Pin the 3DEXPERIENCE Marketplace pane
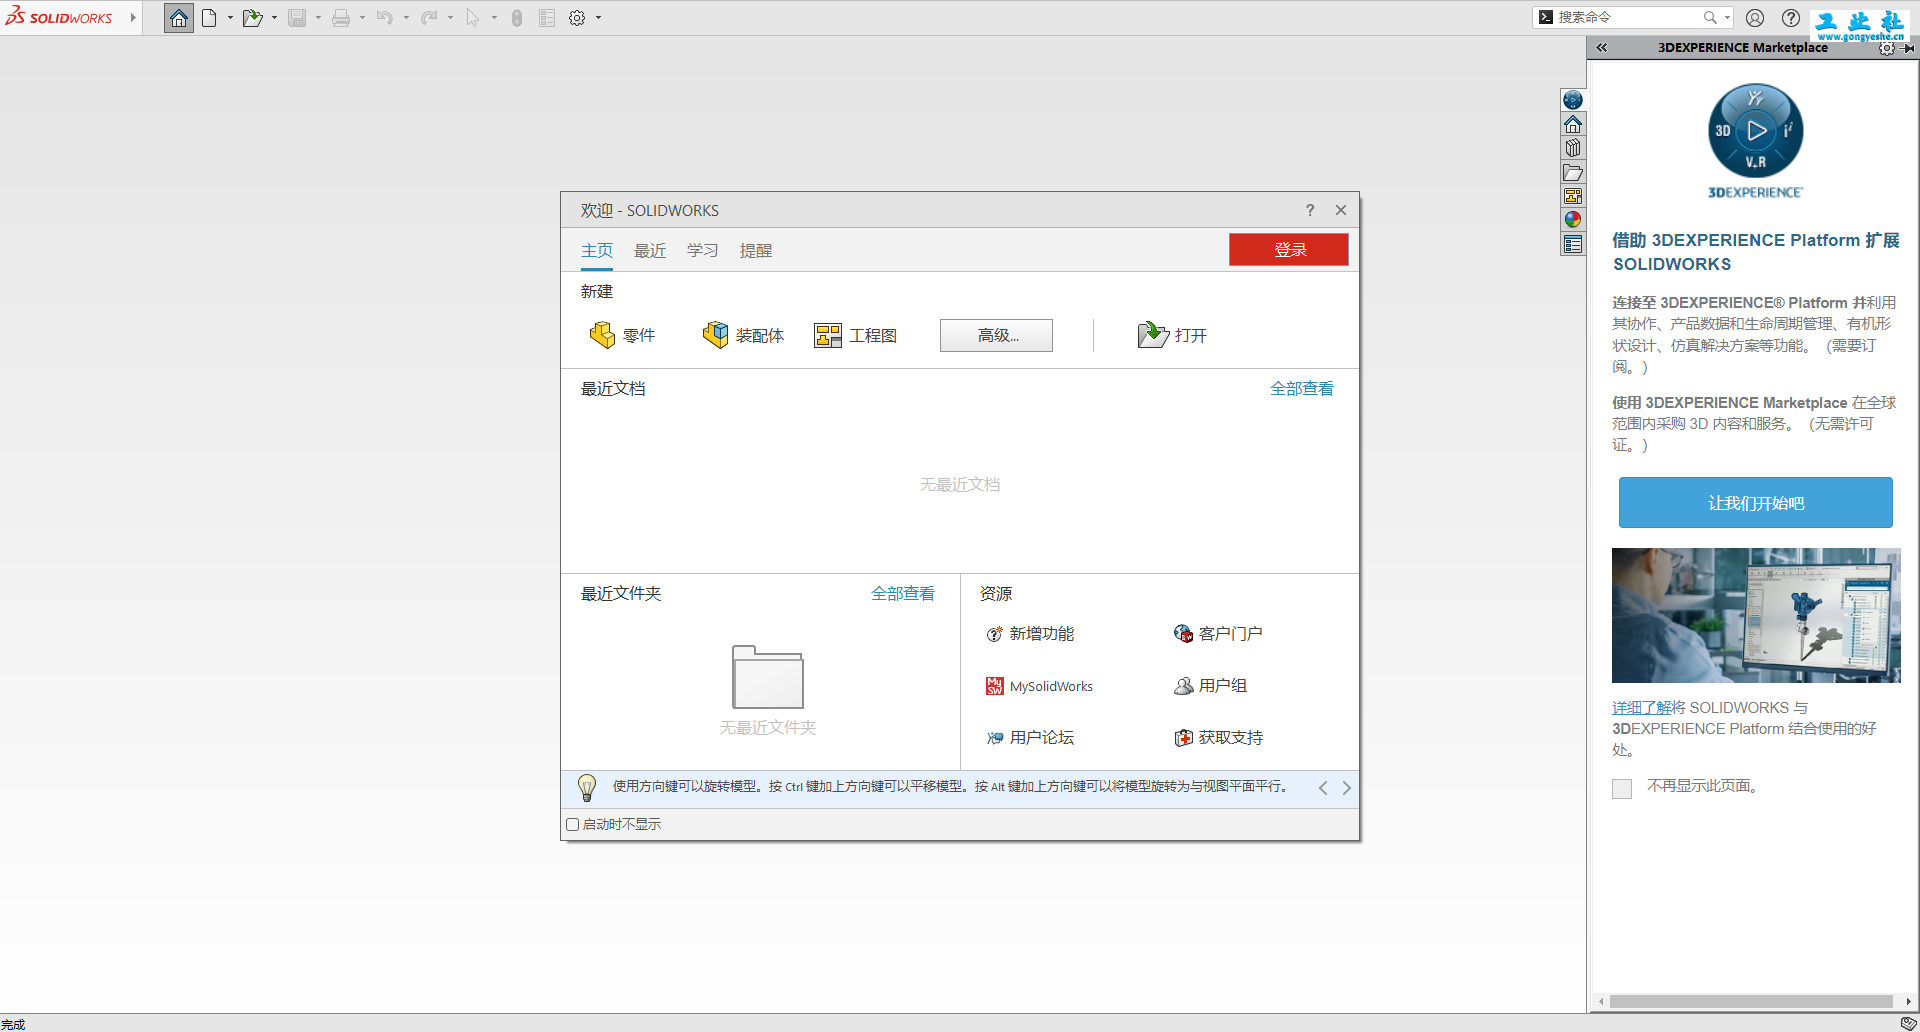The image size is (1920, 1032). point(1909,48)
